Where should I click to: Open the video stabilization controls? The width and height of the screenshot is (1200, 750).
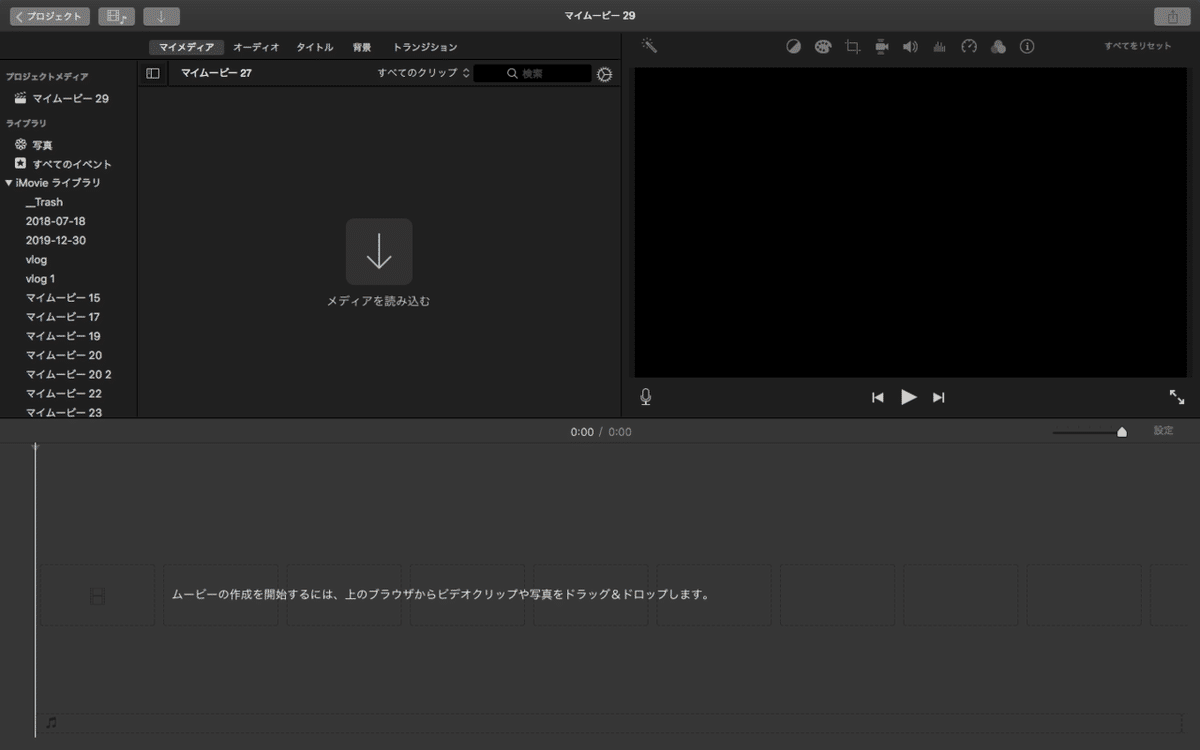coord(880,46)
